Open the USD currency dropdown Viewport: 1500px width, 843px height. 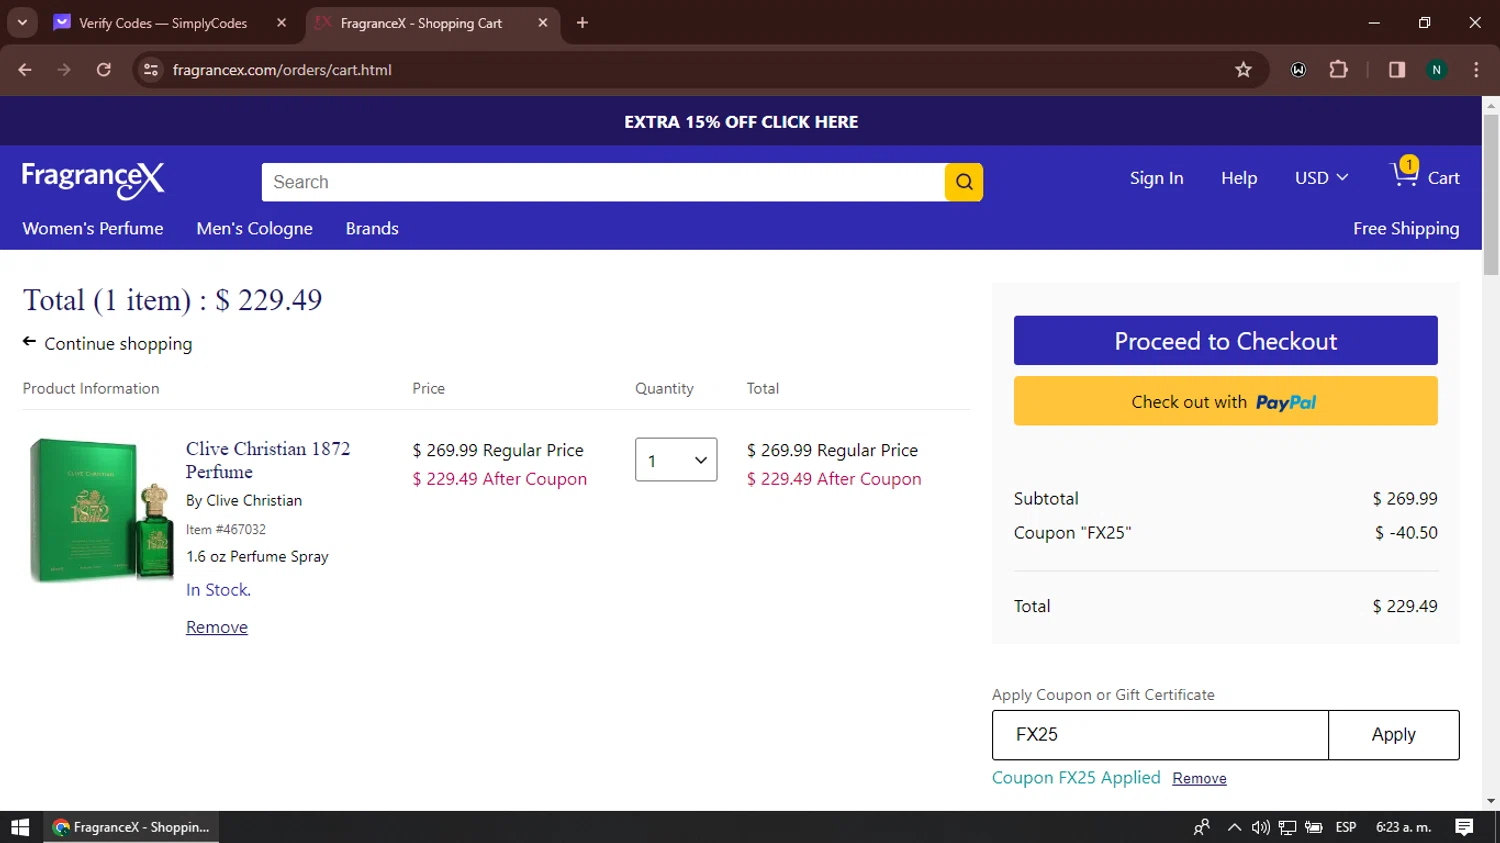tap(1322, 178)
